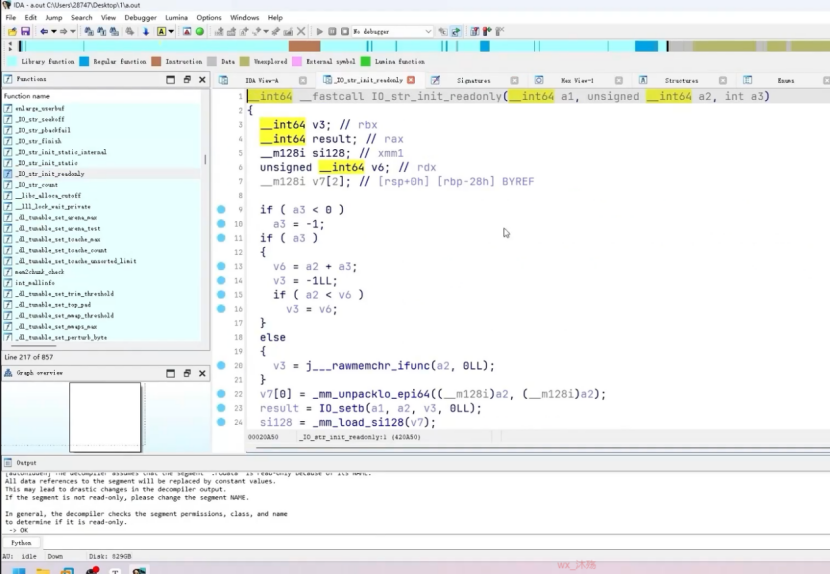The width and height of the screenshot is (830, 575).
Task: Open the text style A dropdown arrow
Action: point(171,32)
